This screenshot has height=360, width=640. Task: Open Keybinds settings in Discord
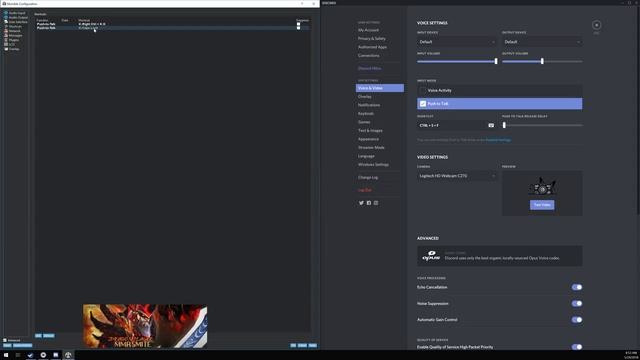366,113
